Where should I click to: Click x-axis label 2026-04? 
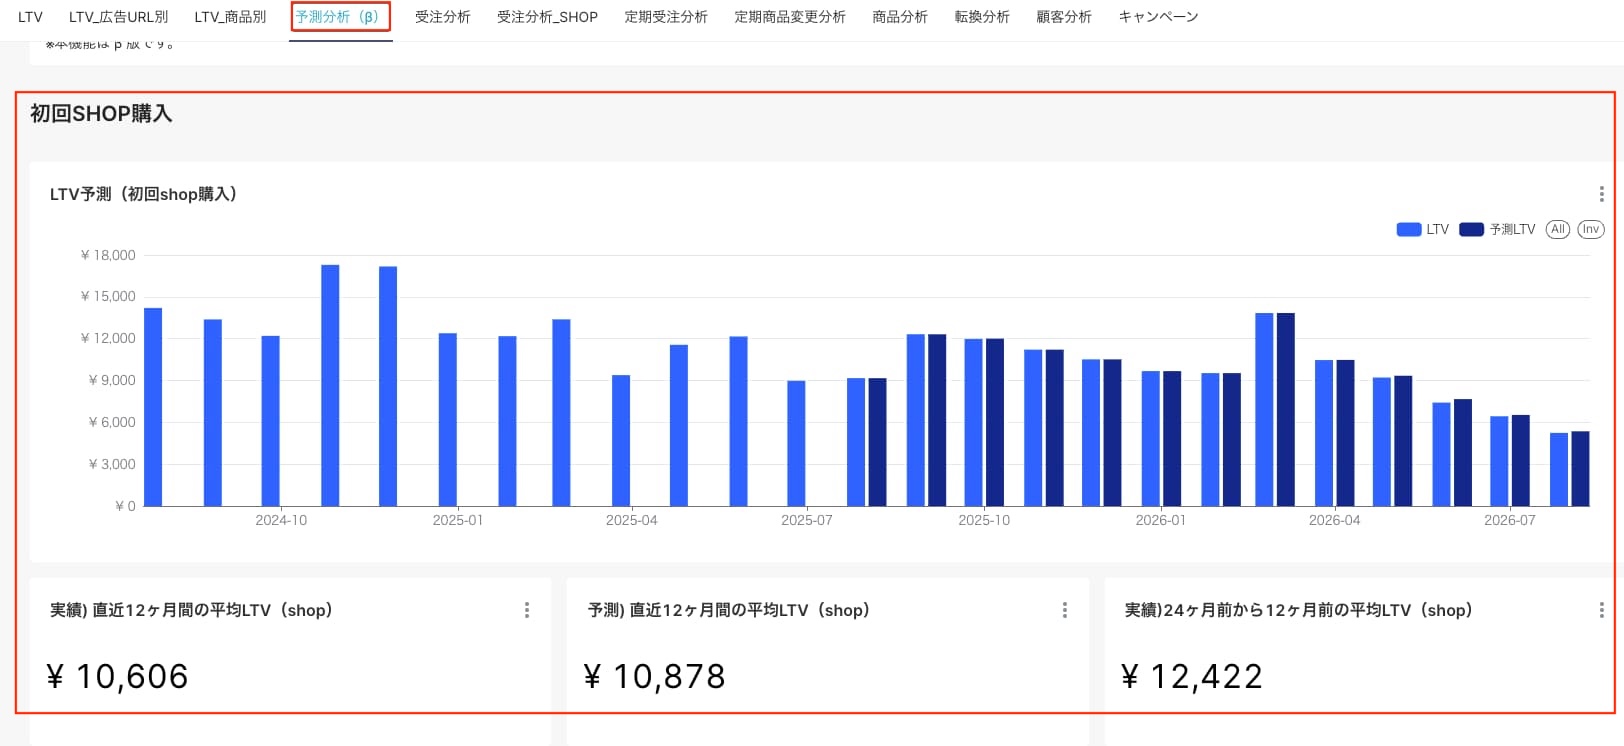1334,520
